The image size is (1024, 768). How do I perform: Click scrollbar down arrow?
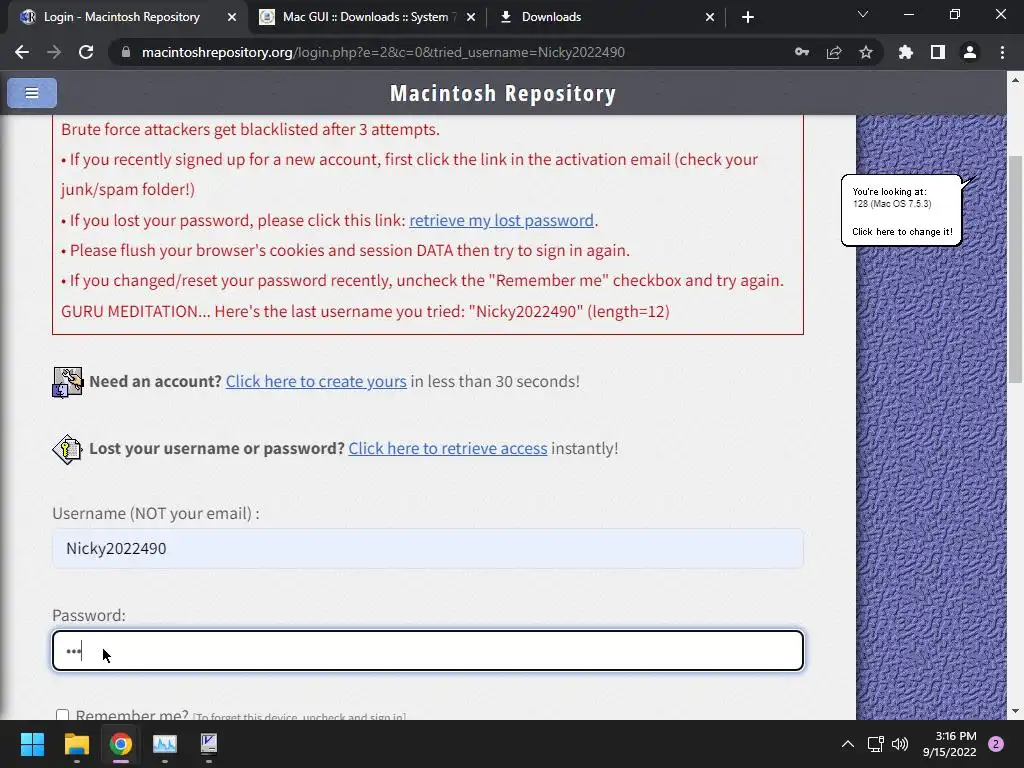pos(1015,711)
